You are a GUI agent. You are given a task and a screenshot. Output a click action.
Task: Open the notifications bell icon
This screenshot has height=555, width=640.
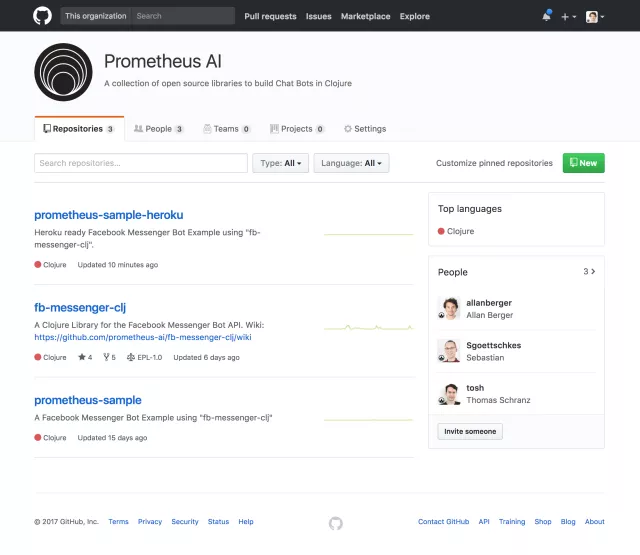(x=546, y=16)
